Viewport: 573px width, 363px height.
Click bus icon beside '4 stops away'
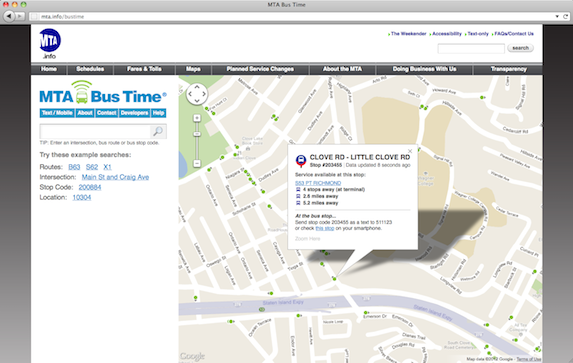[298, 190]
